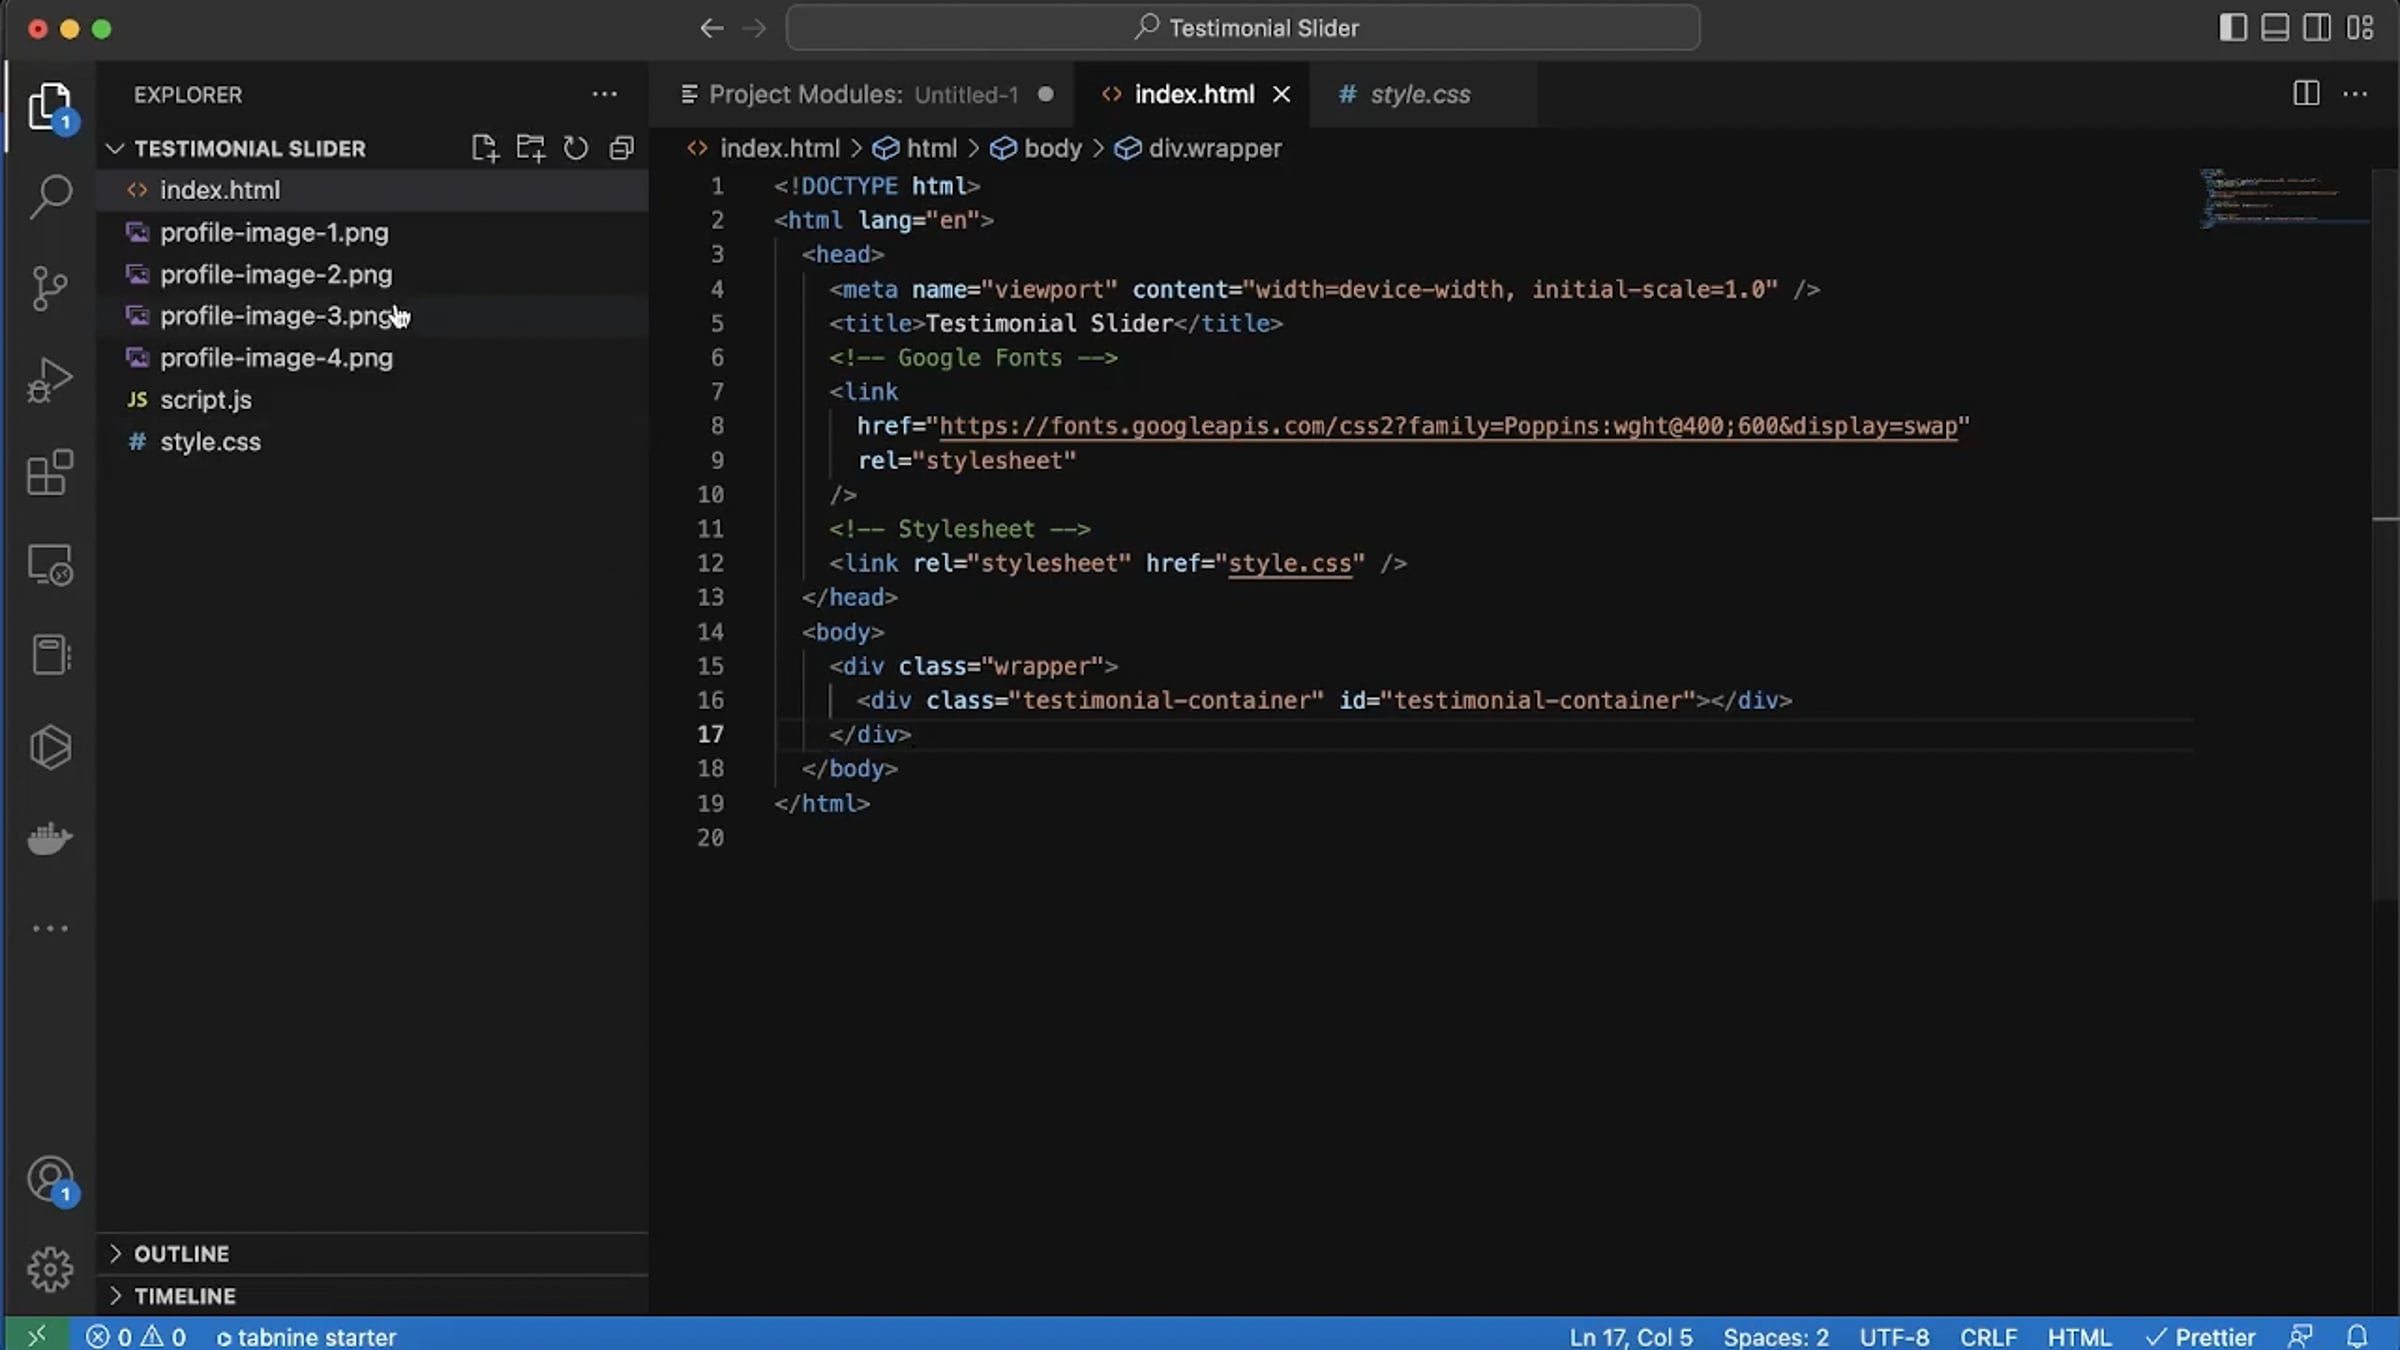Image resolution: width=2400 pixels, height=1350 pixels.
Task: Click the Prettier status bar button
Action: coord(2201,1337)
